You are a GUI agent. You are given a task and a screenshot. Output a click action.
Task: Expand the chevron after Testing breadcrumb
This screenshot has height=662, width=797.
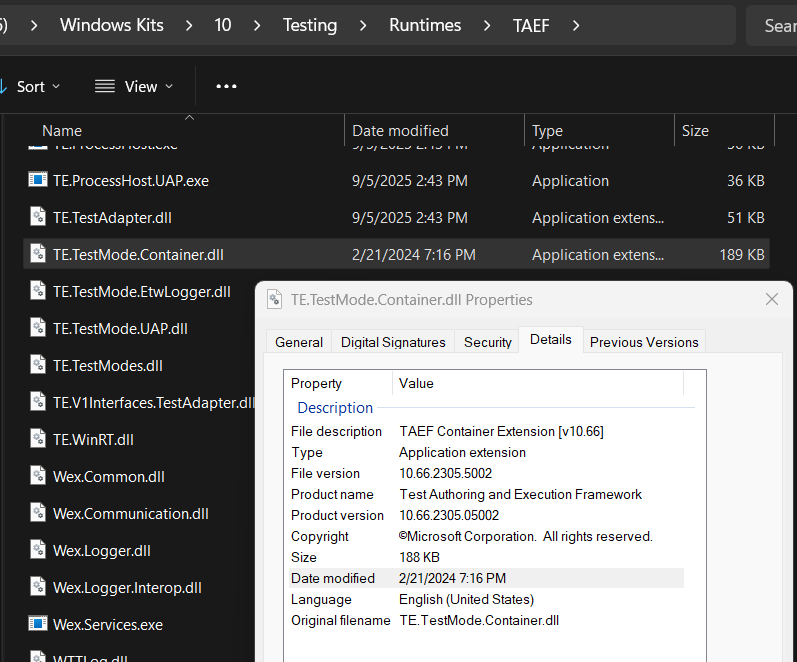363,25
